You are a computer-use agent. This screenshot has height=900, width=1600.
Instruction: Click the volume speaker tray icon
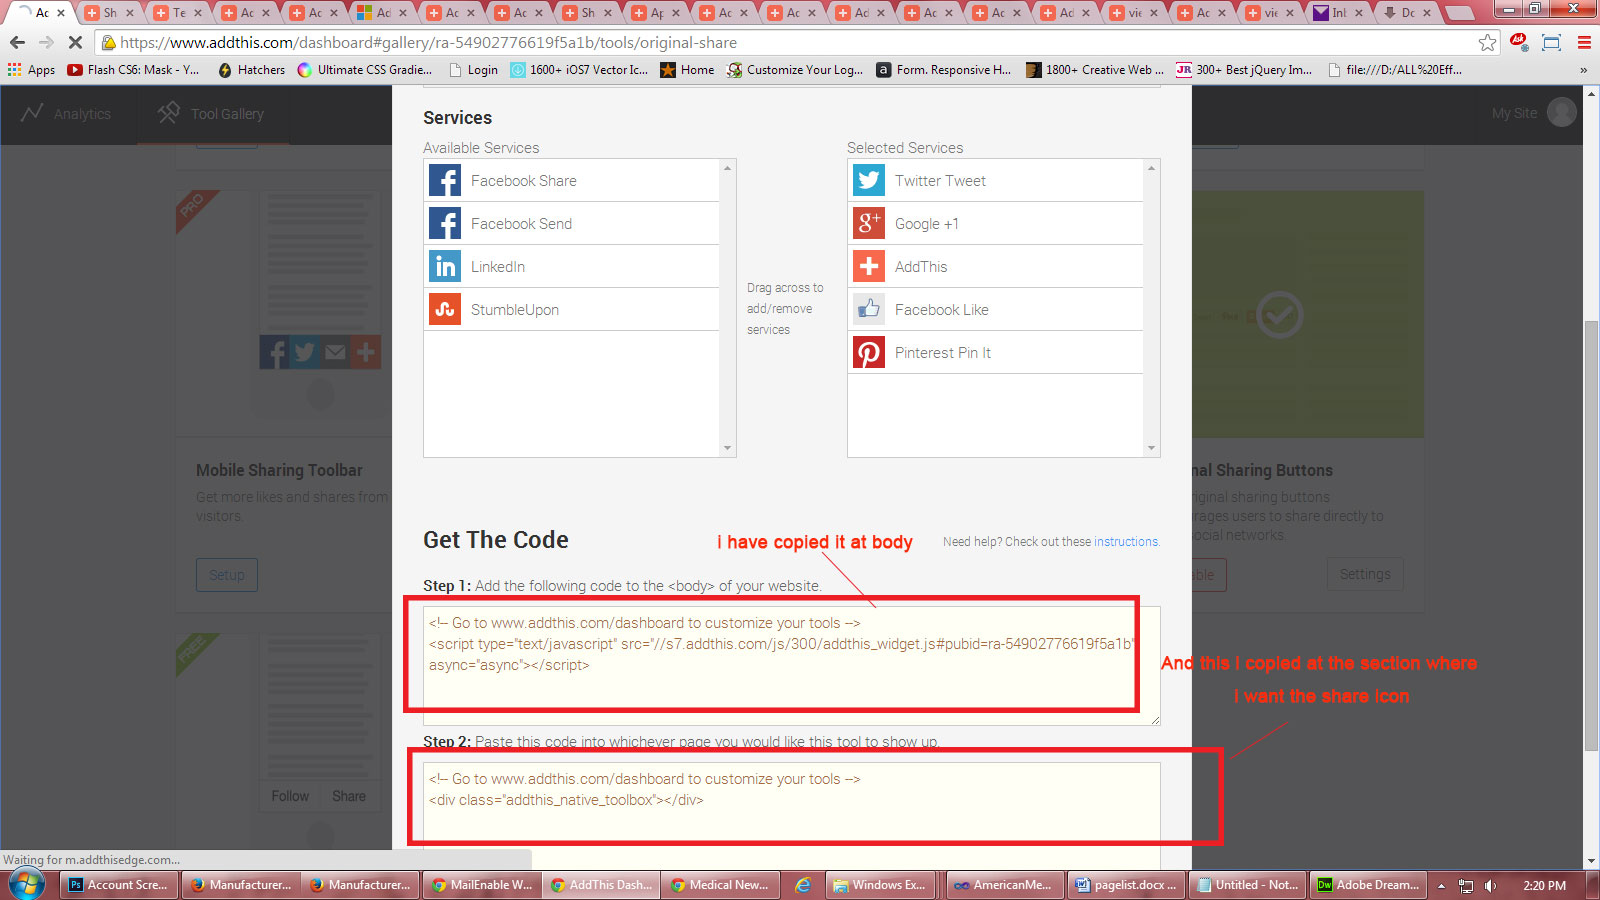click(x=1491, y=885)
